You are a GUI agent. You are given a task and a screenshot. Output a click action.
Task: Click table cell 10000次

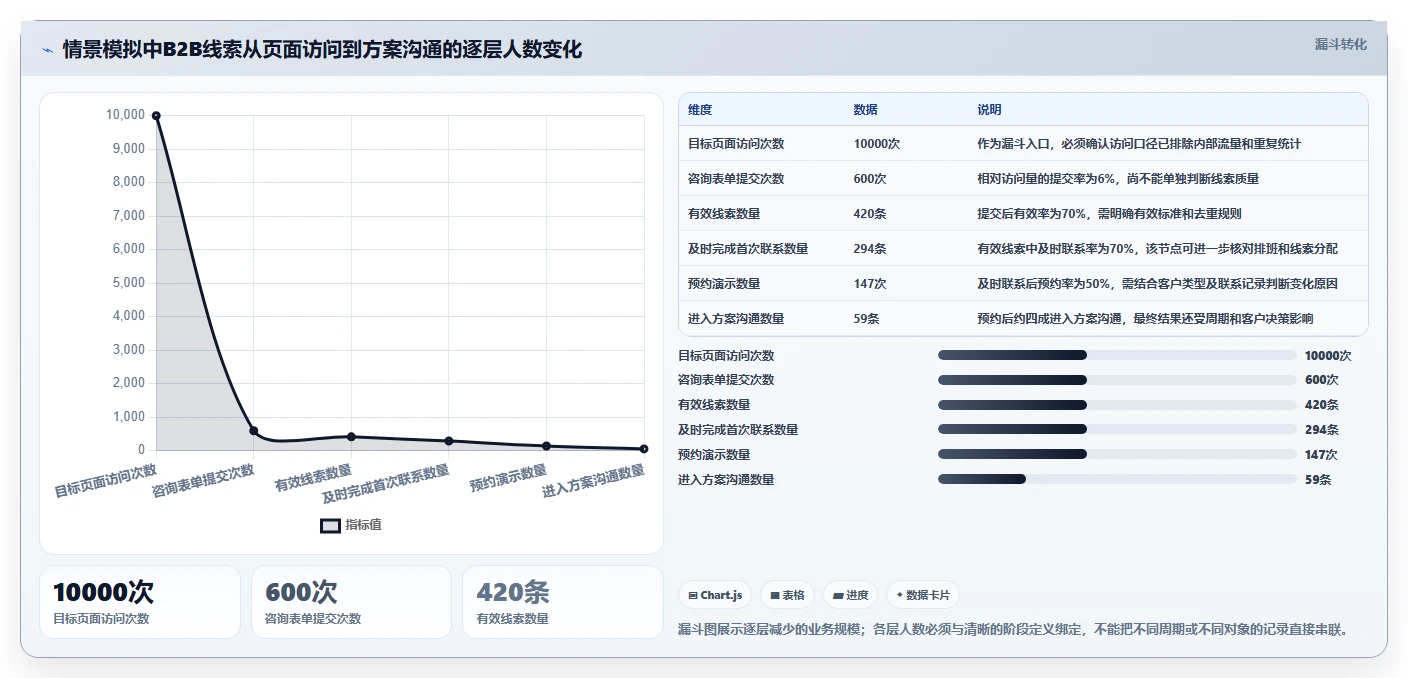[877, 144]
